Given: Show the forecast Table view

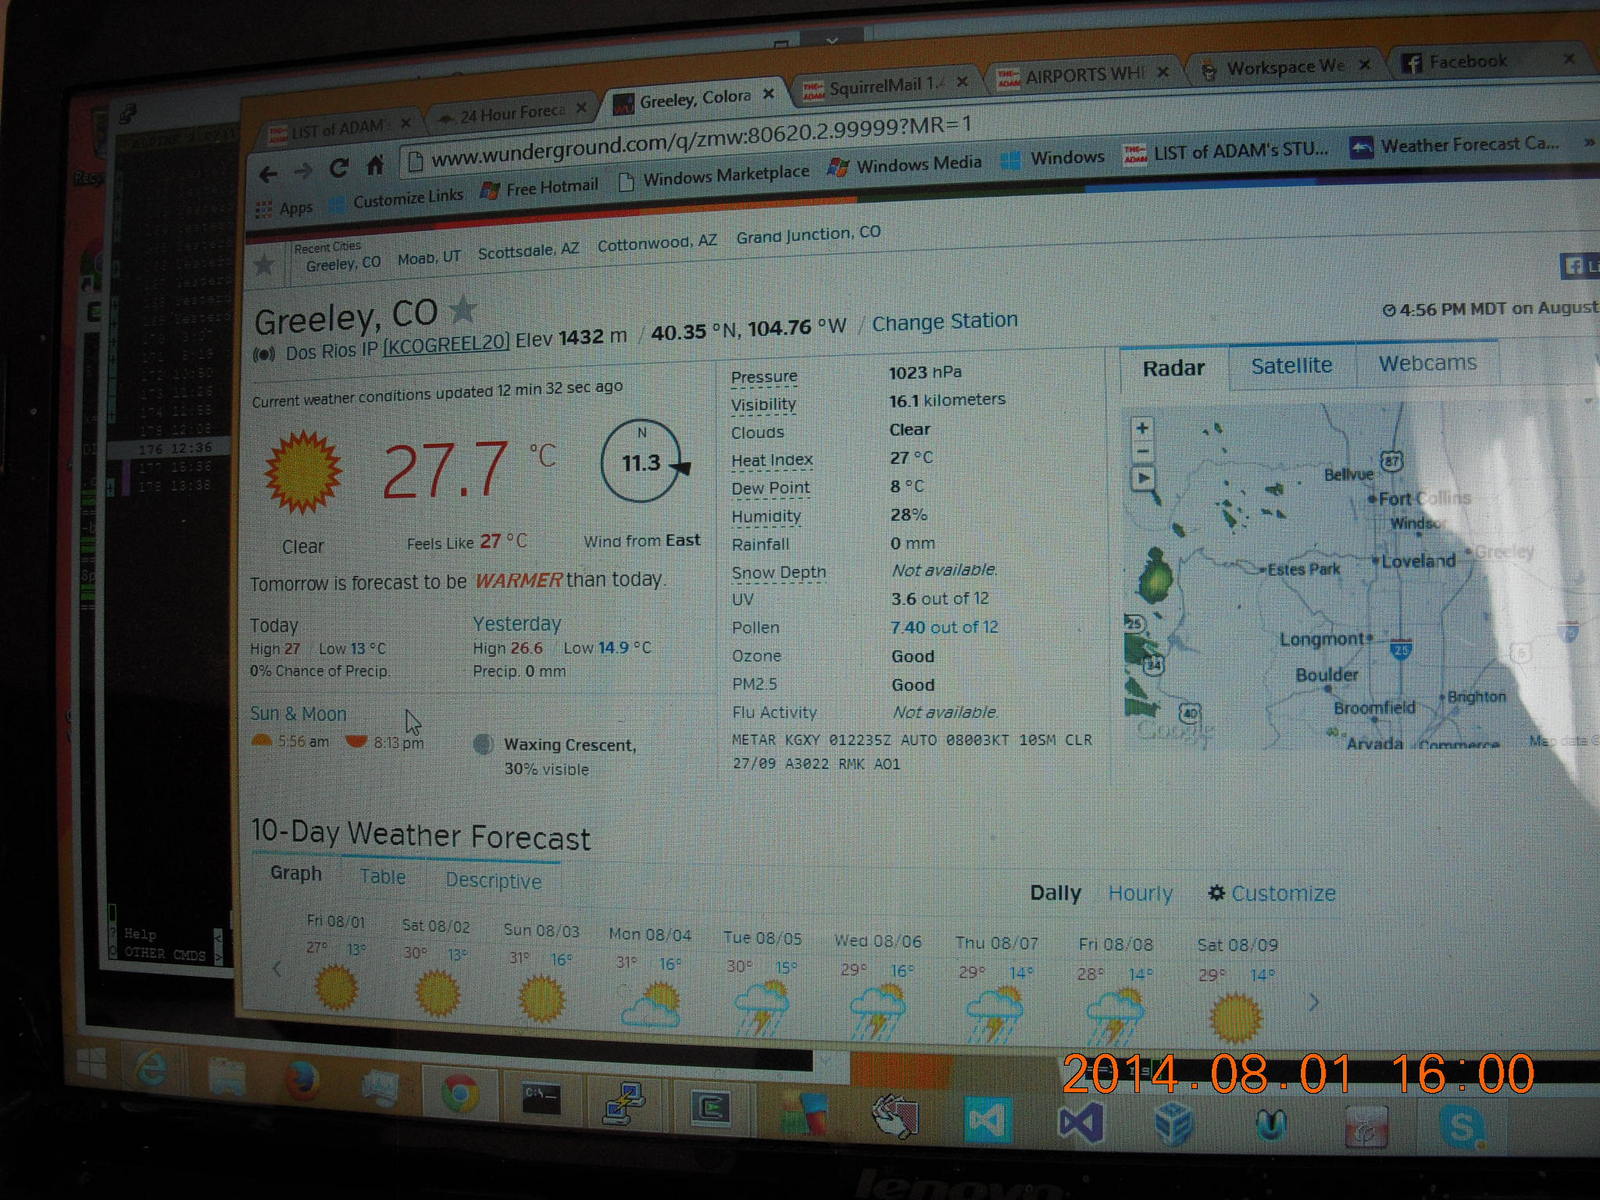Looking at the screenshot, I should tap(383, 877).
